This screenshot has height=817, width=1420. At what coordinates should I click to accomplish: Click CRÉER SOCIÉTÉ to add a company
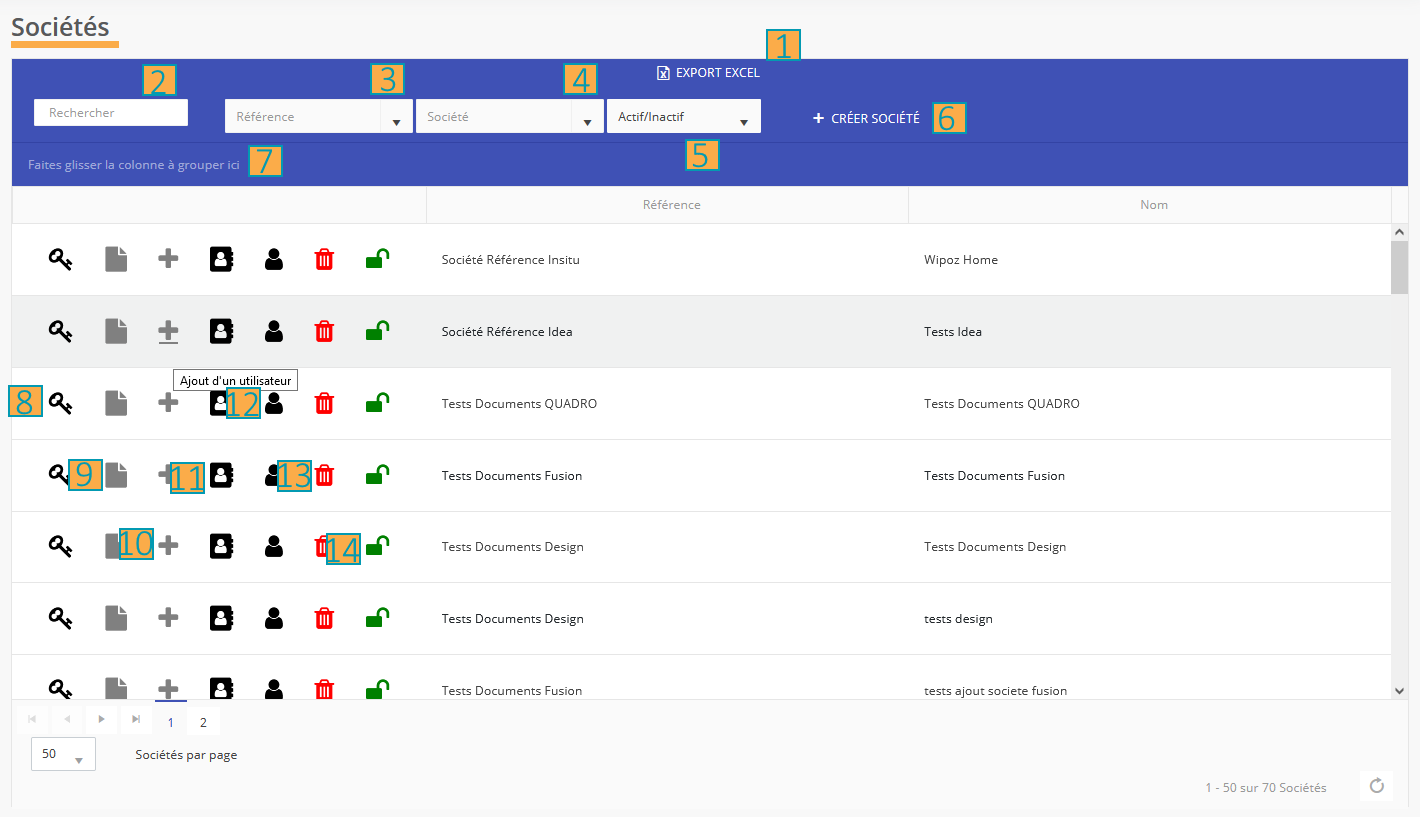click(866, 118)
